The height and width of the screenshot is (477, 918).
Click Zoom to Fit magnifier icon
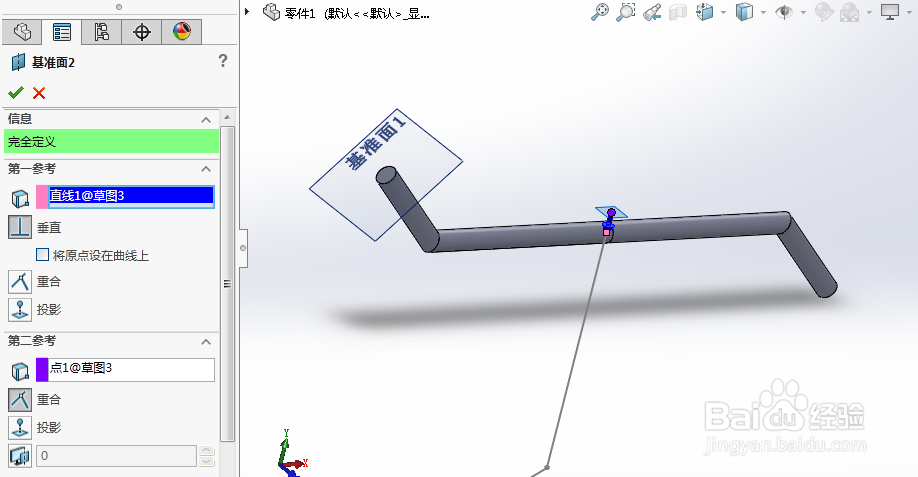tap(600, 12)
